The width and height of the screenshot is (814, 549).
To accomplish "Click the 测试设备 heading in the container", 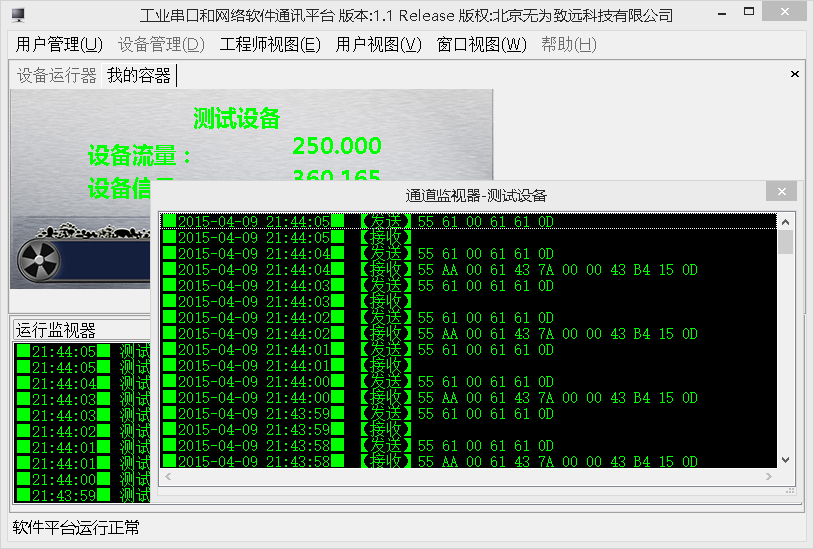I will click(237, 119).
